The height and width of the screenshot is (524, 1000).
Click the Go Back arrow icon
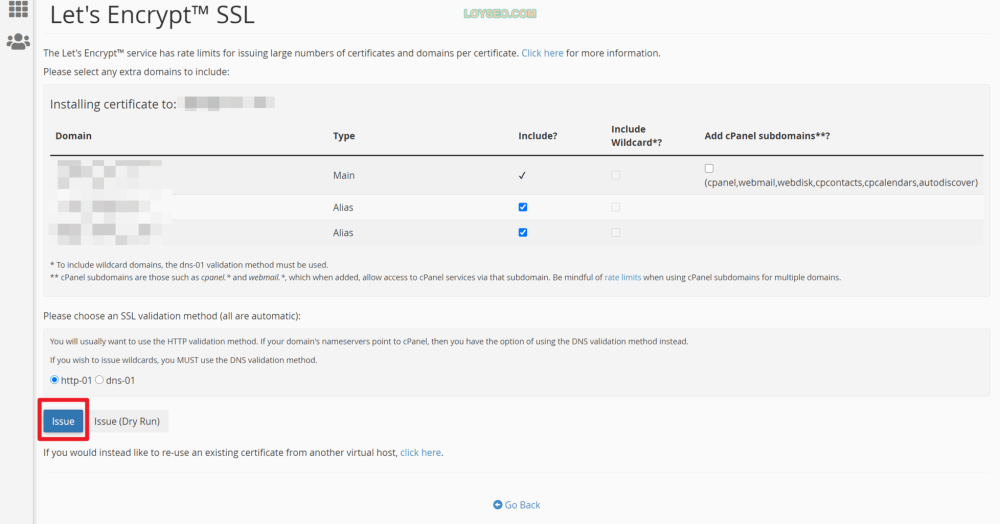[497, 505]
